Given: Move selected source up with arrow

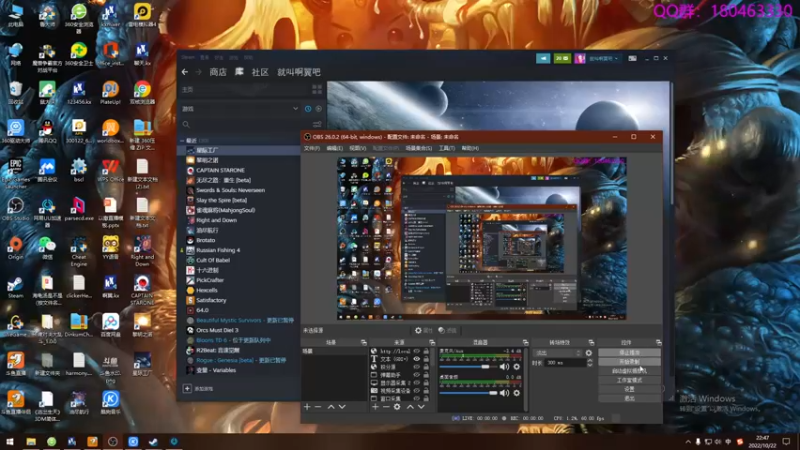Looking at the screenshot, I should (410, 407).
